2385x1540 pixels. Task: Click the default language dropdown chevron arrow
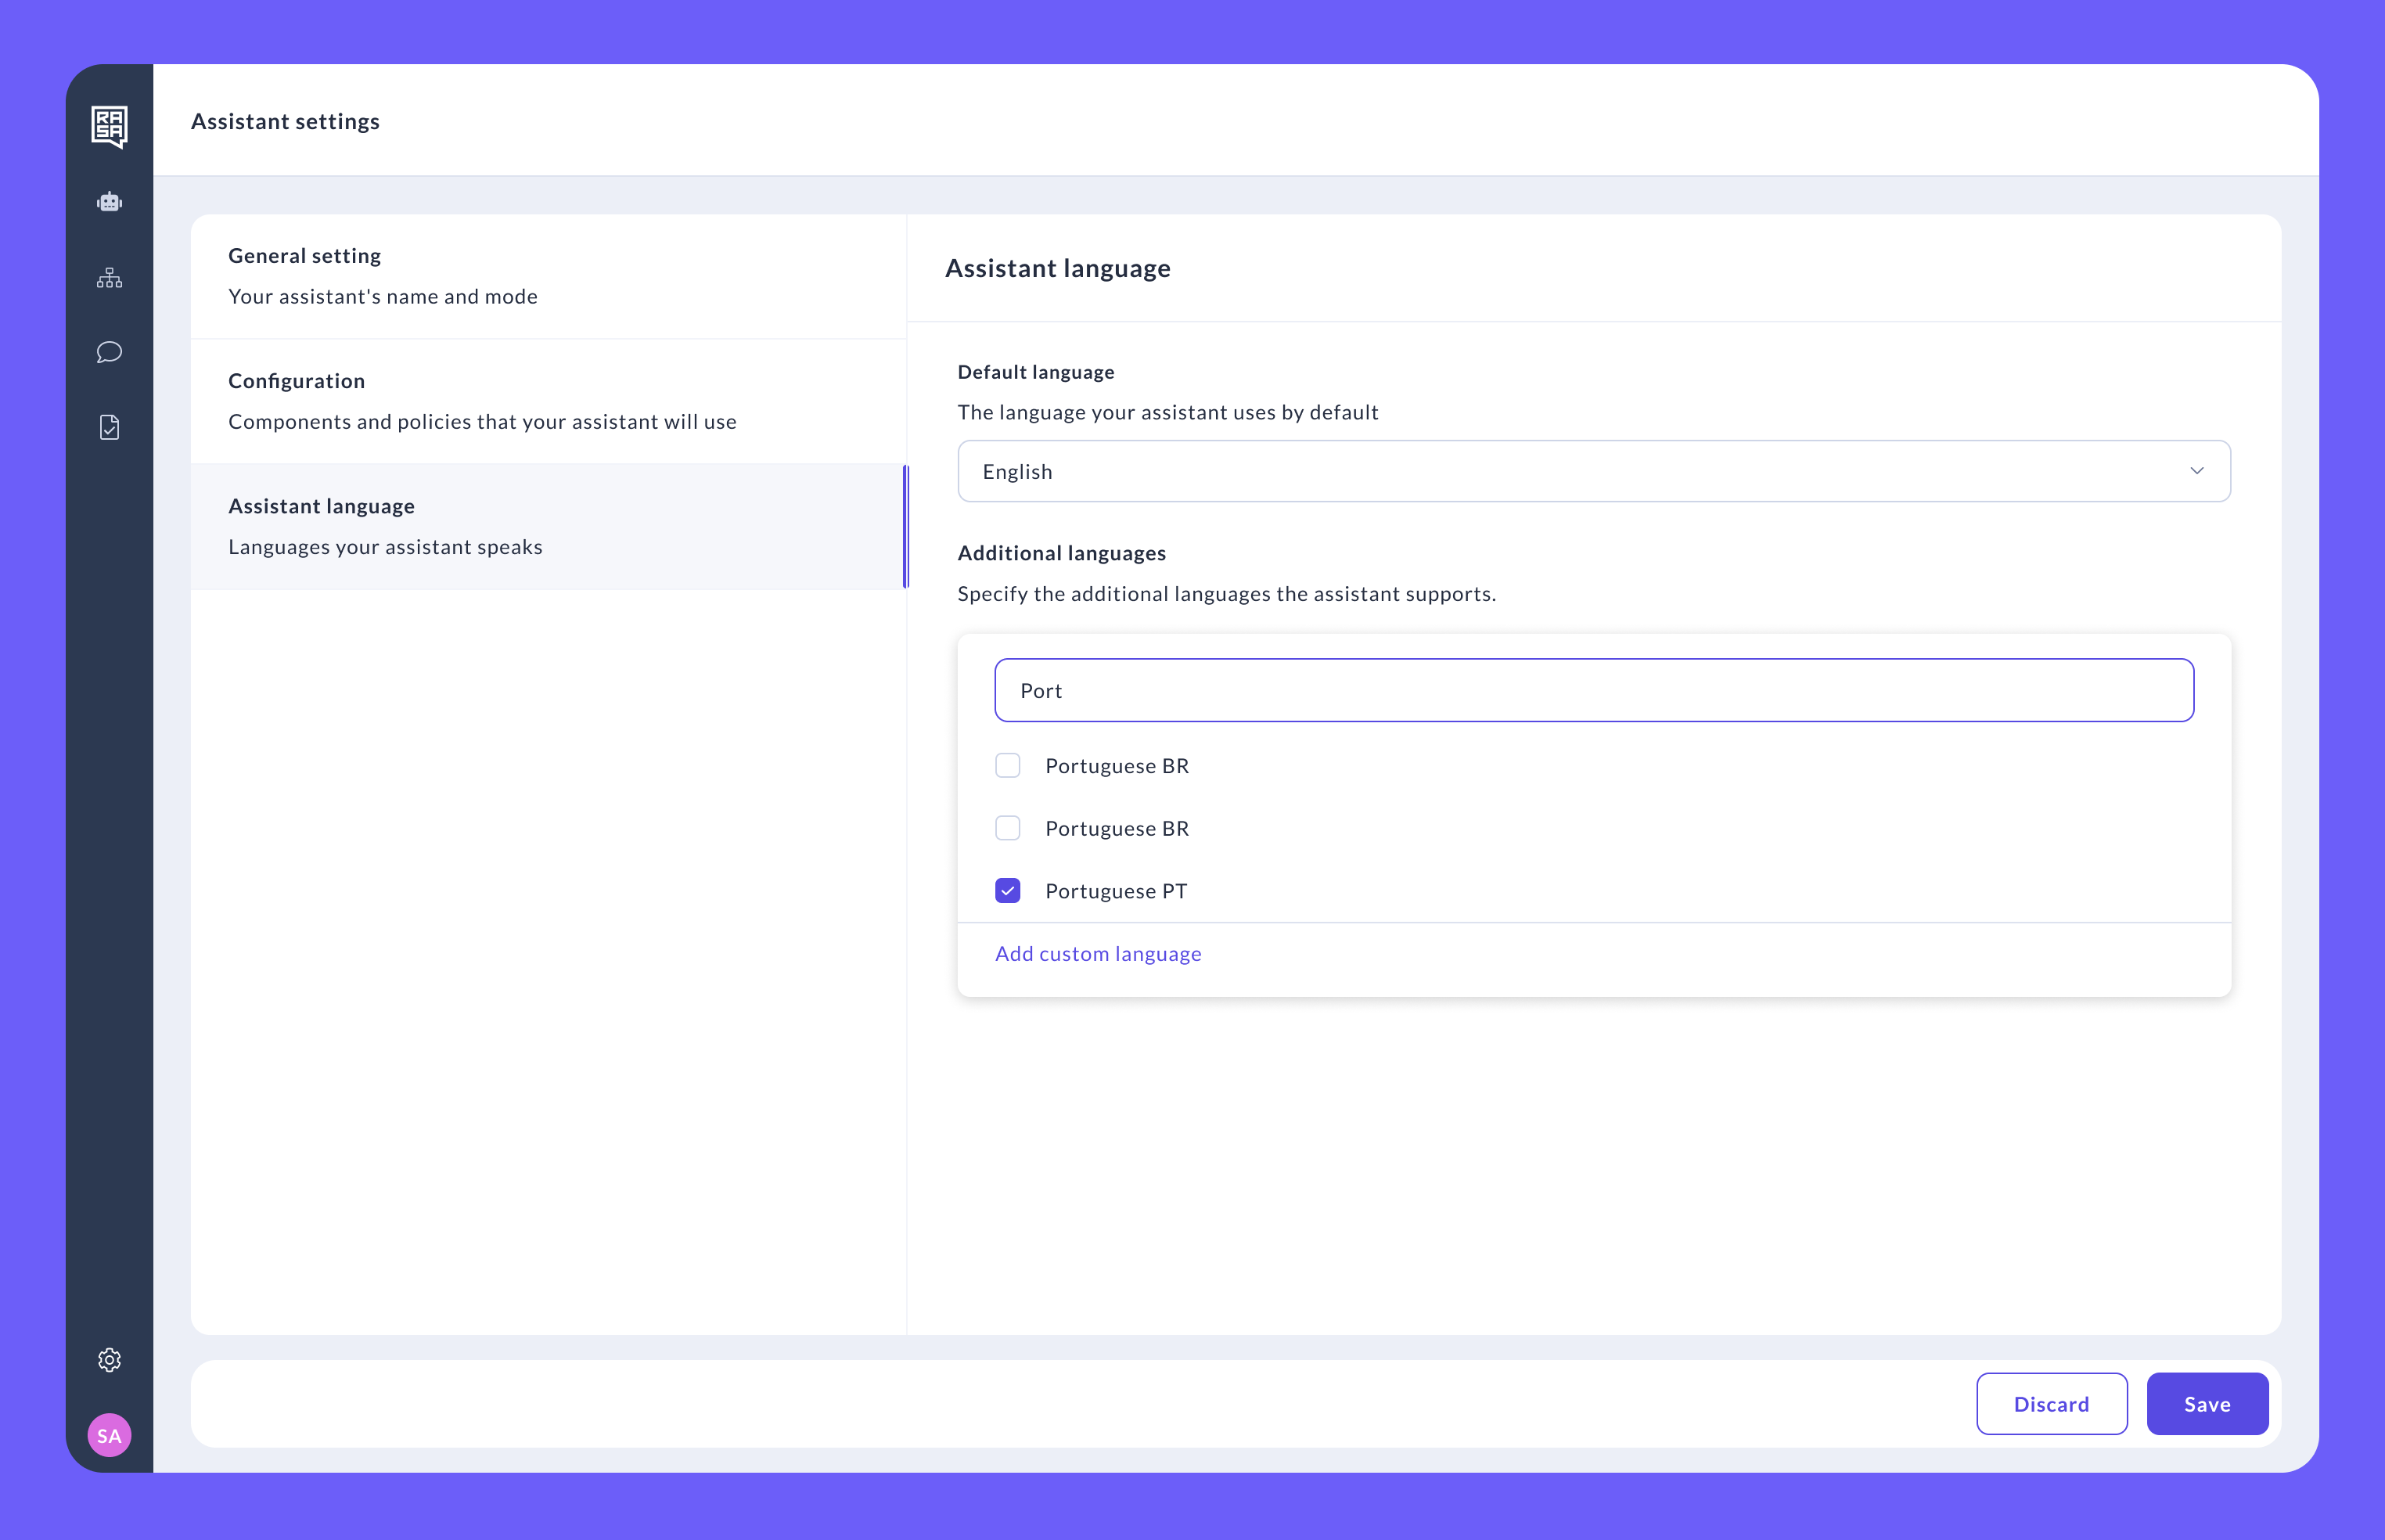click(x=2196, y=471)
